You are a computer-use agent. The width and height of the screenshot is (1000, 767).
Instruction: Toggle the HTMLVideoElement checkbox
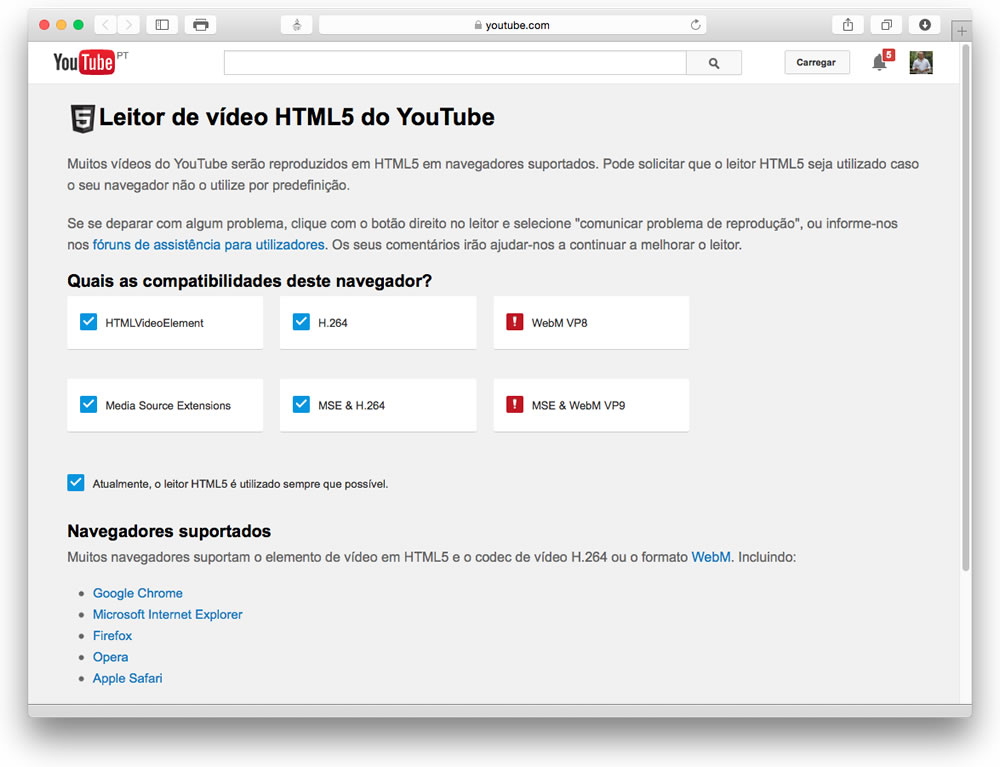[x=89, y=322]
